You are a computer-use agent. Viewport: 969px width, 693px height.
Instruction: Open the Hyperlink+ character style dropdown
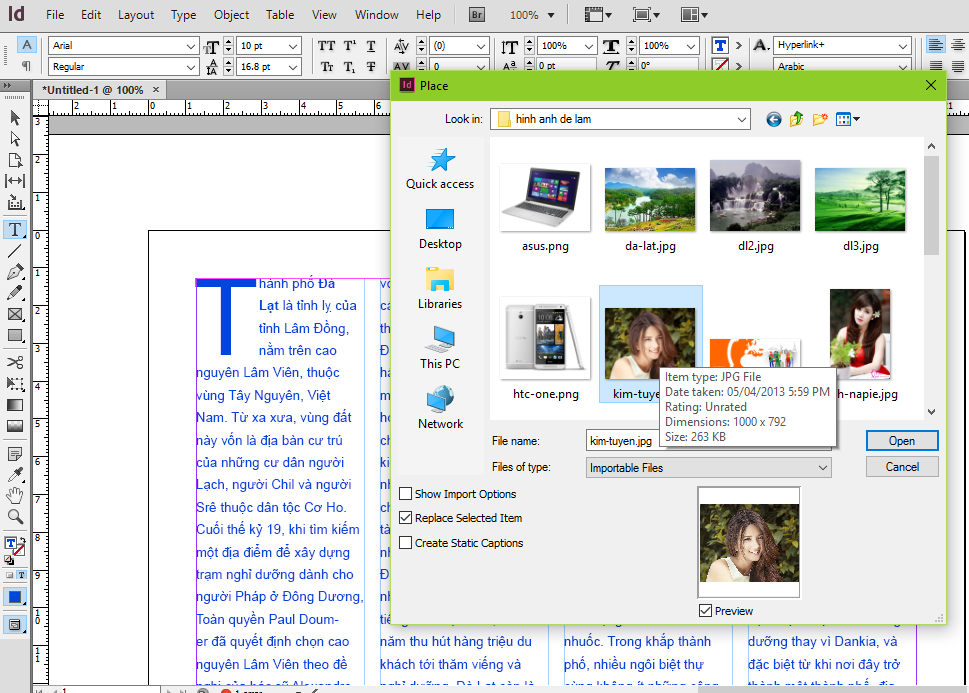pos(902,46)
